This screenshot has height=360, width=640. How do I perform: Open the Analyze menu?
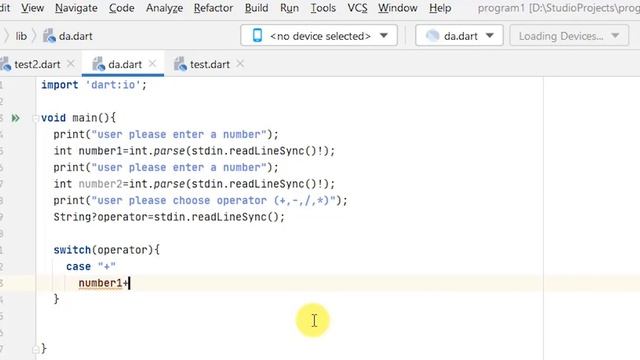(164, 8)
